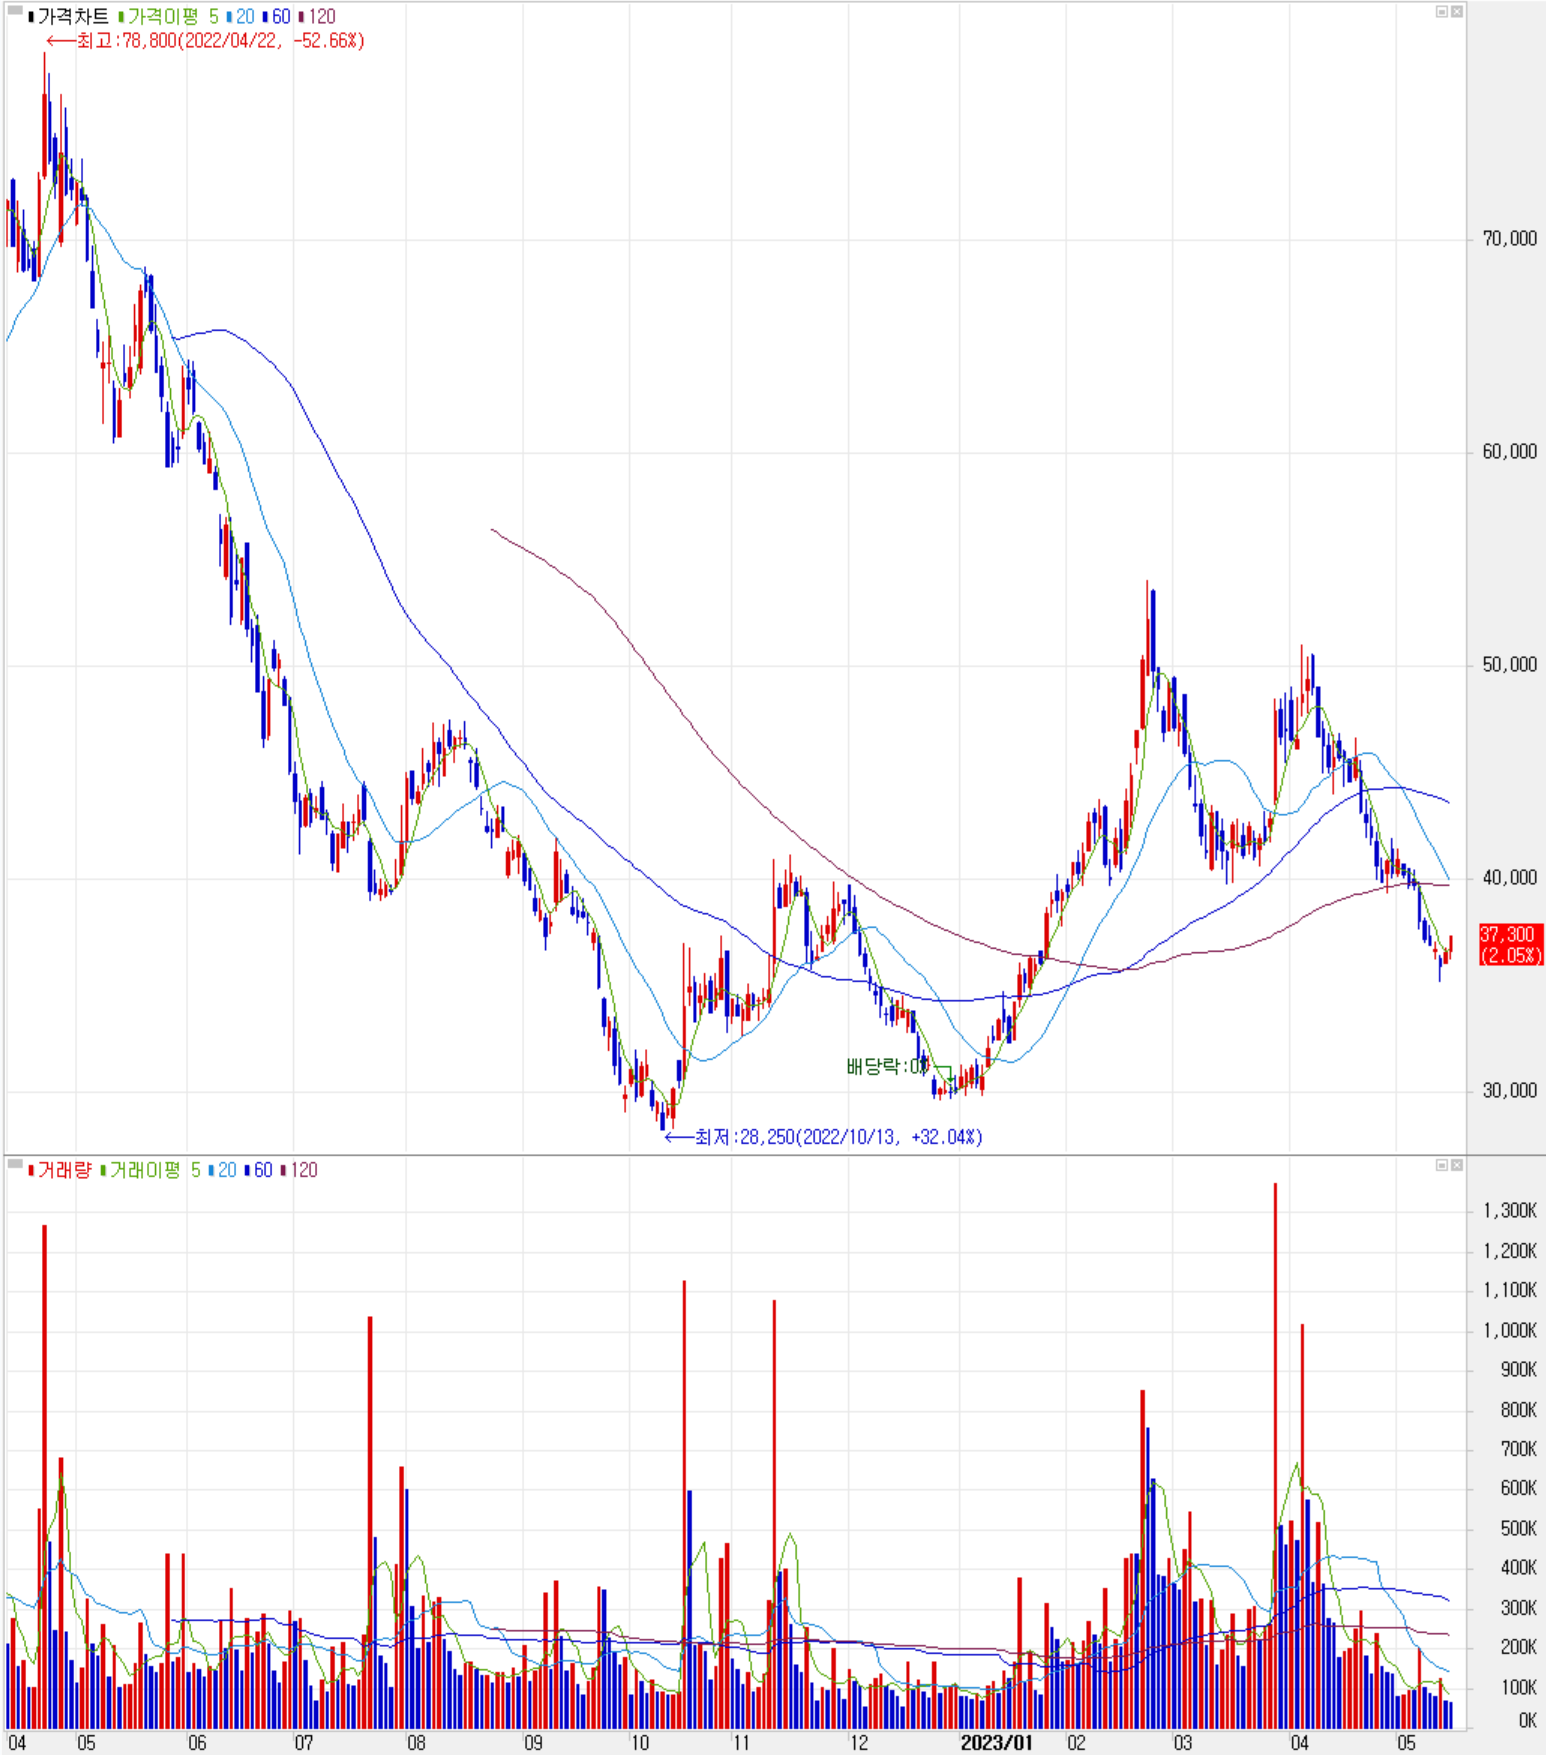Screen dimensions: 1546x1755
Task: Click the 최고:78,800 high price annotation
Action: coord(206,41)
